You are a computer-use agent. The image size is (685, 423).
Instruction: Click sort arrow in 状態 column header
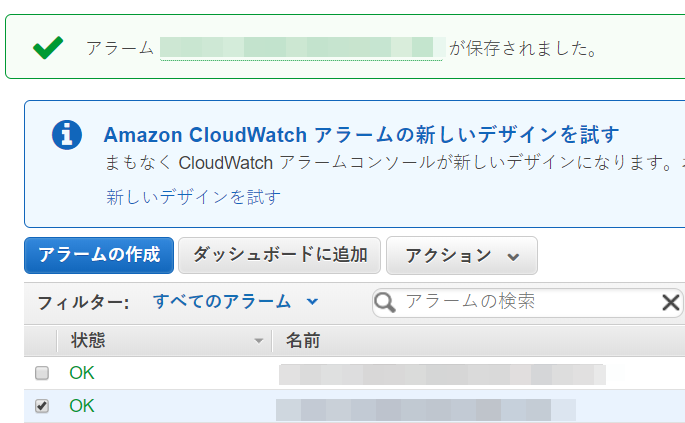(259, 341)
